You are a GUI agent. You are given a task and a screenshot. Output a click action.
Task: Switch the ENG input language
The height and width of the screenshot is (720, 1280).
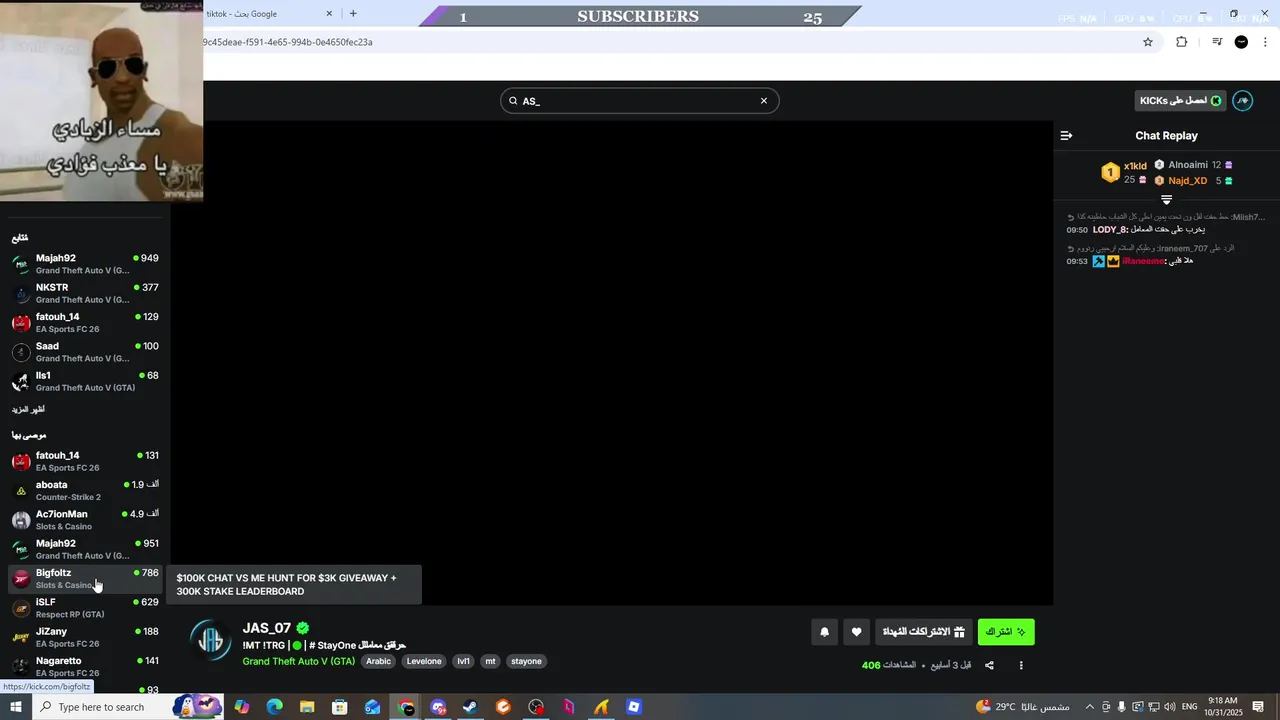1190,707
